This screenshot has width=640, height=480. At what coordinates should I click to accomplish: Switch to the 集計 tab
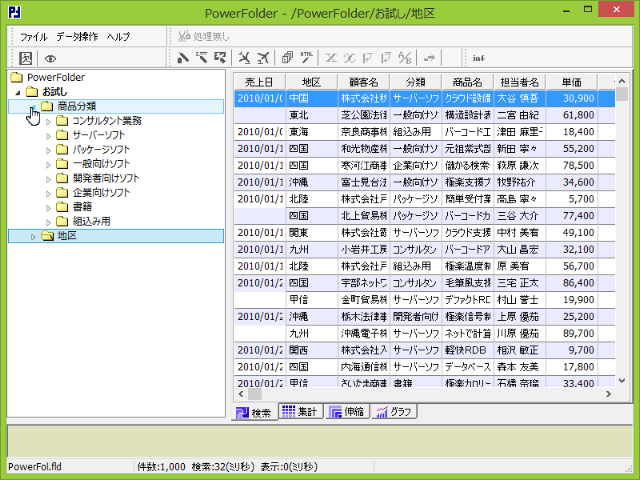(x=300, y=411)
